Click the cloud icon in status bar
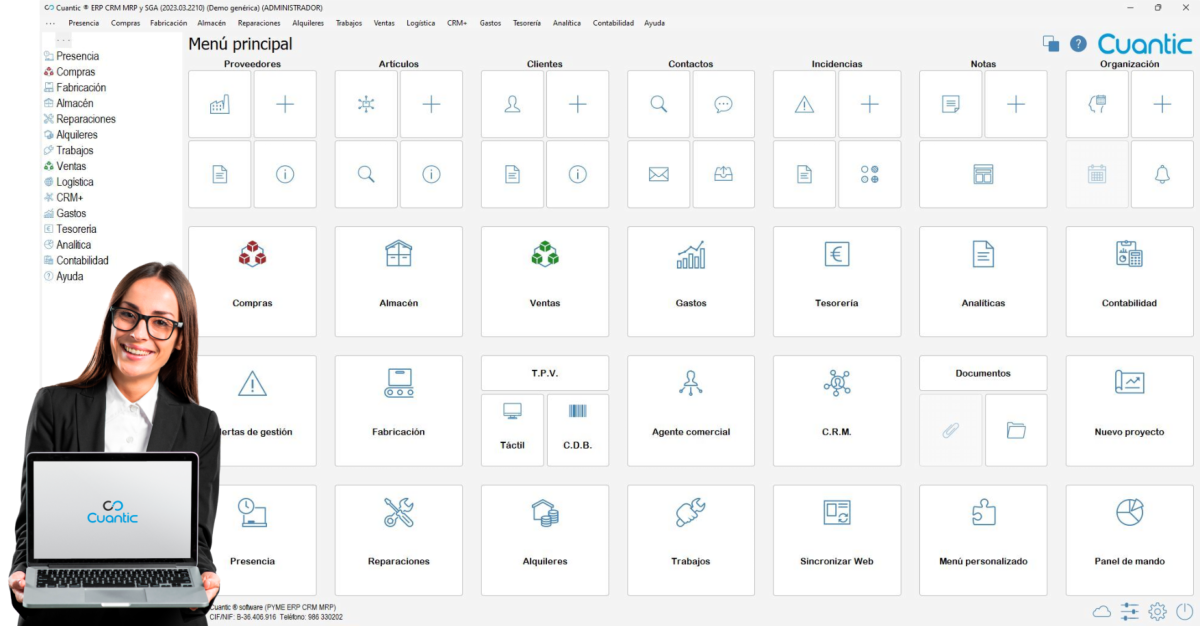Viewport: 1200px width, 626px height. click(x=1102, y=611)
